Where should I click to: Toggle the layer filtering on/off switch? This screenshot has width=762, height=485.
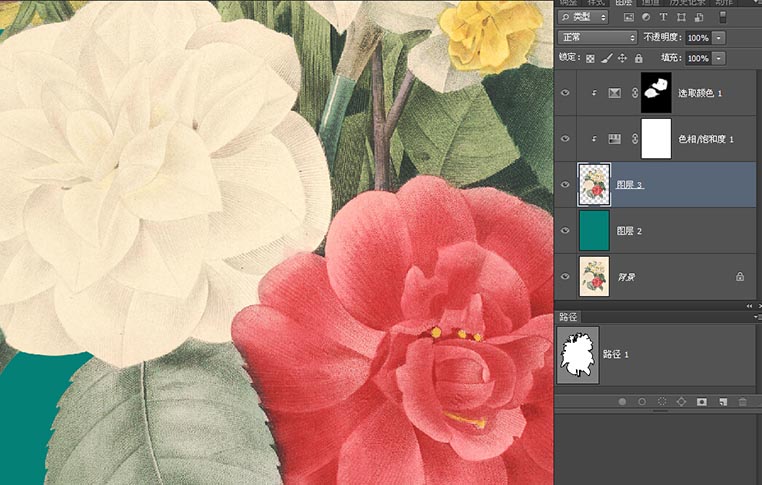[x=723, y=17]
